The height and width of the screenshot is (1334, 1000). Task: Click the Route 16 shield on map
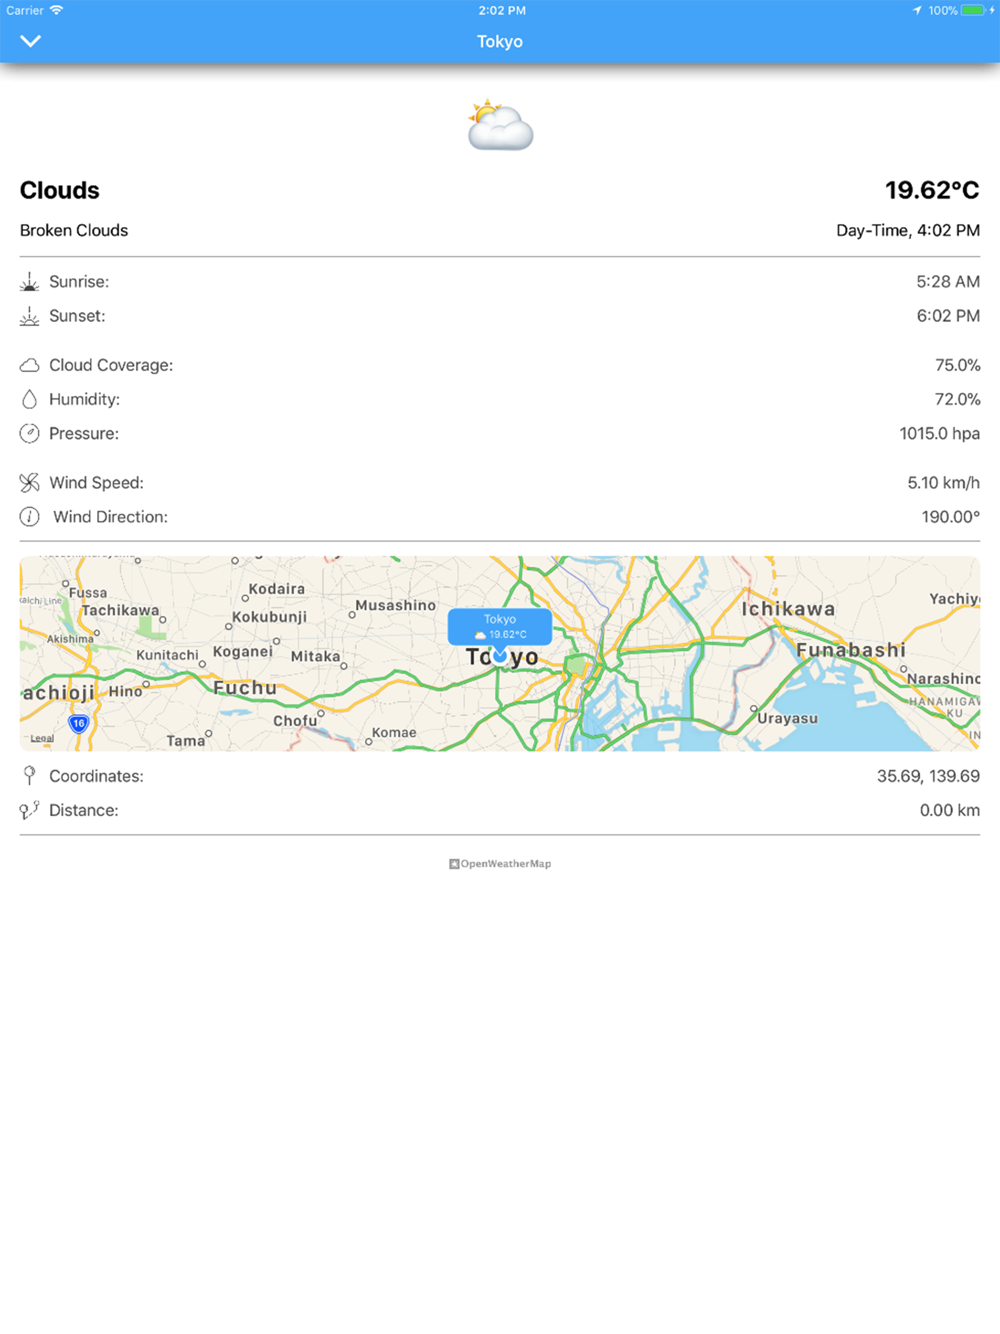tap(78, 723)
